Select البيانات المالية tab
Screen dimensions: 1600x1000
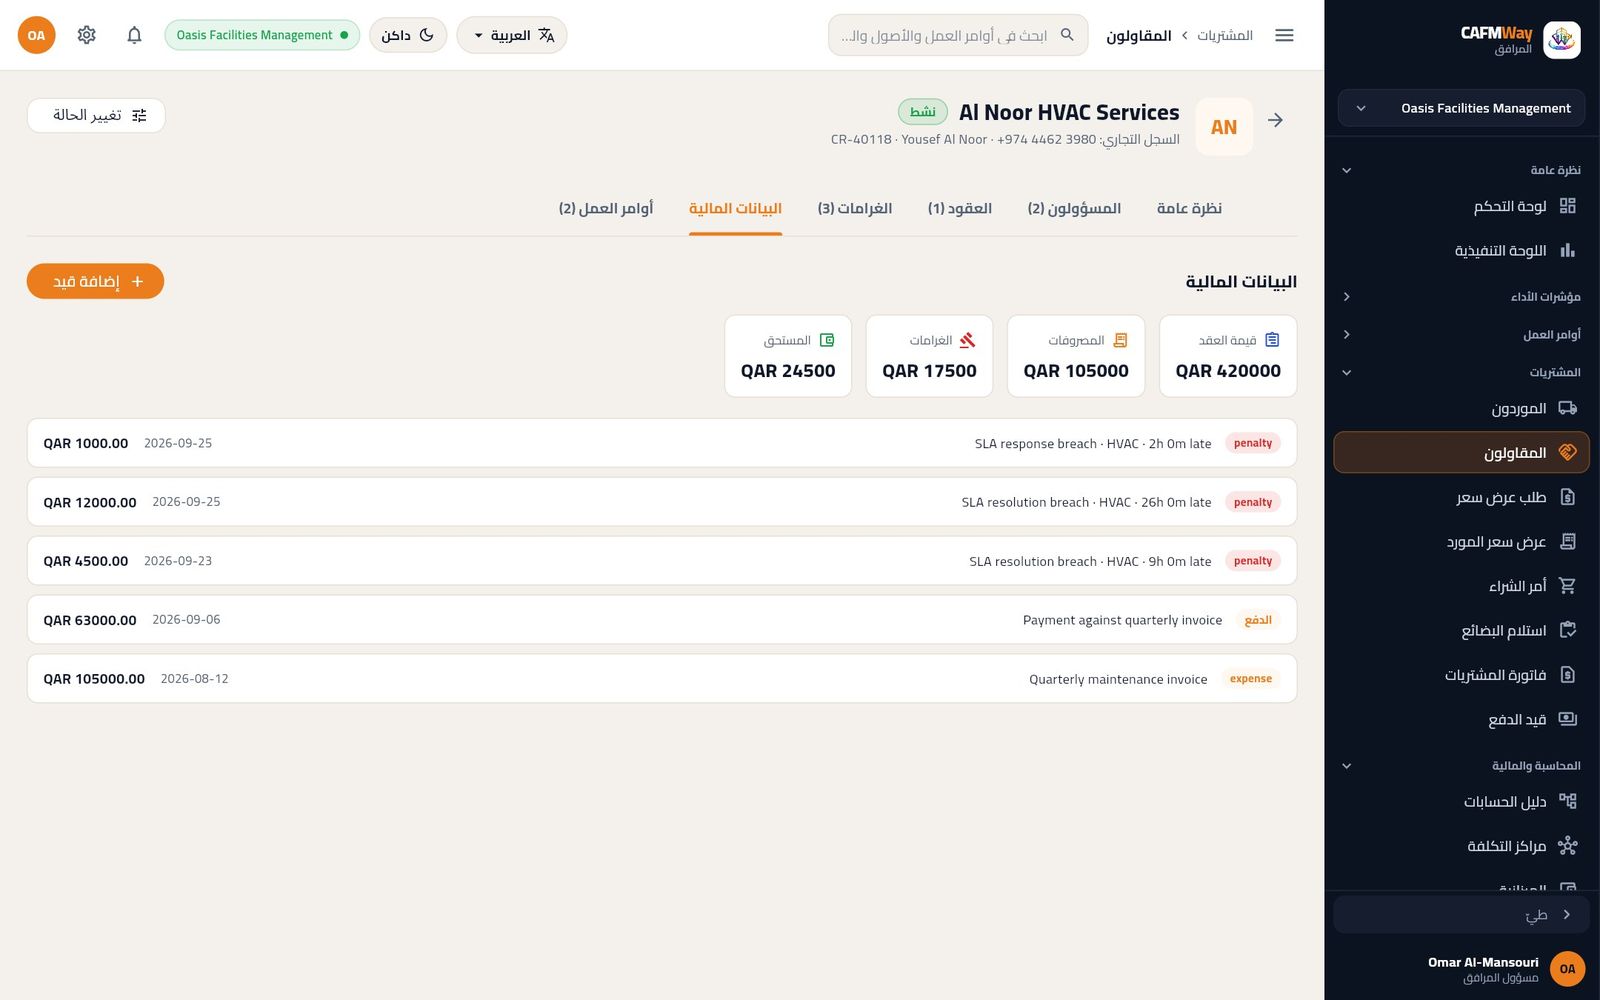735,208
